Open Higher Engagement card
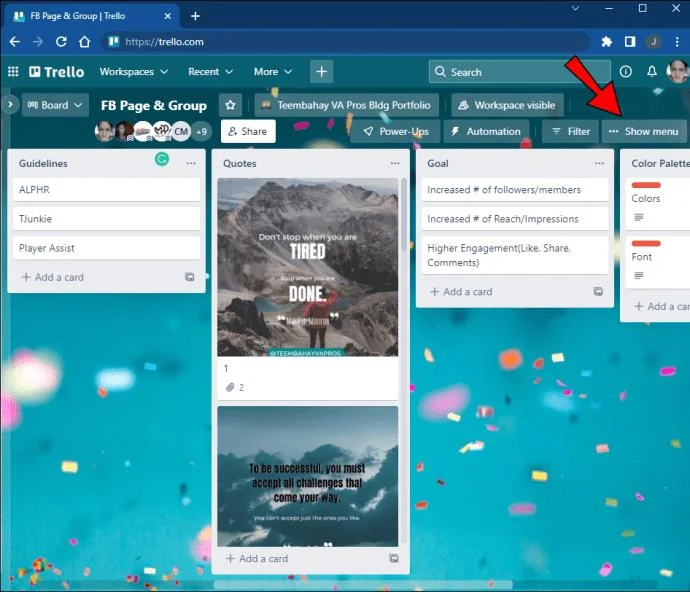The image size is (690, 592). click(x=515, y=255)
